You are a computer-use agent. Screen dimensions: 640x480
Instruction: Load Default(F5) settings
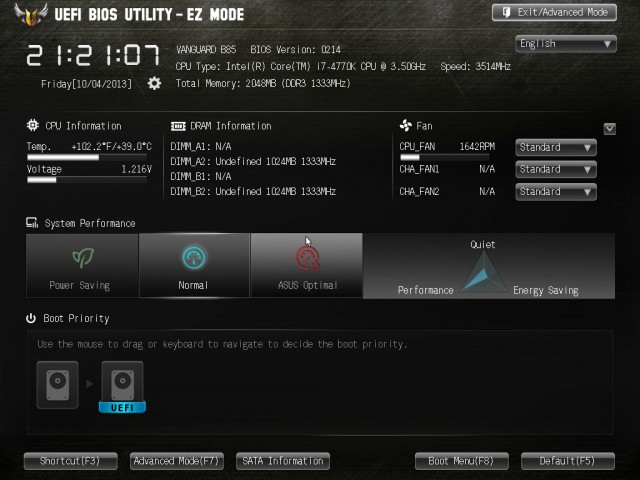568,461
